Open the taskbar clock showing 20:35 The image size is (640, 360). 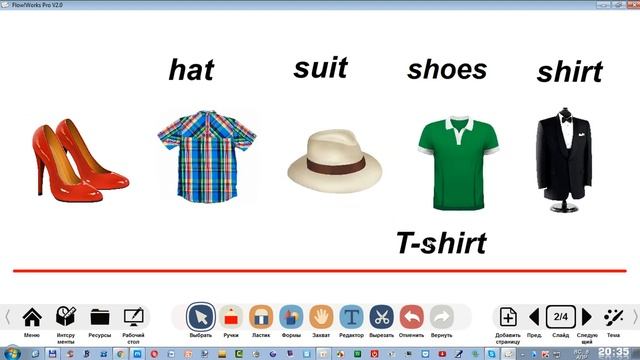(614, 353)
